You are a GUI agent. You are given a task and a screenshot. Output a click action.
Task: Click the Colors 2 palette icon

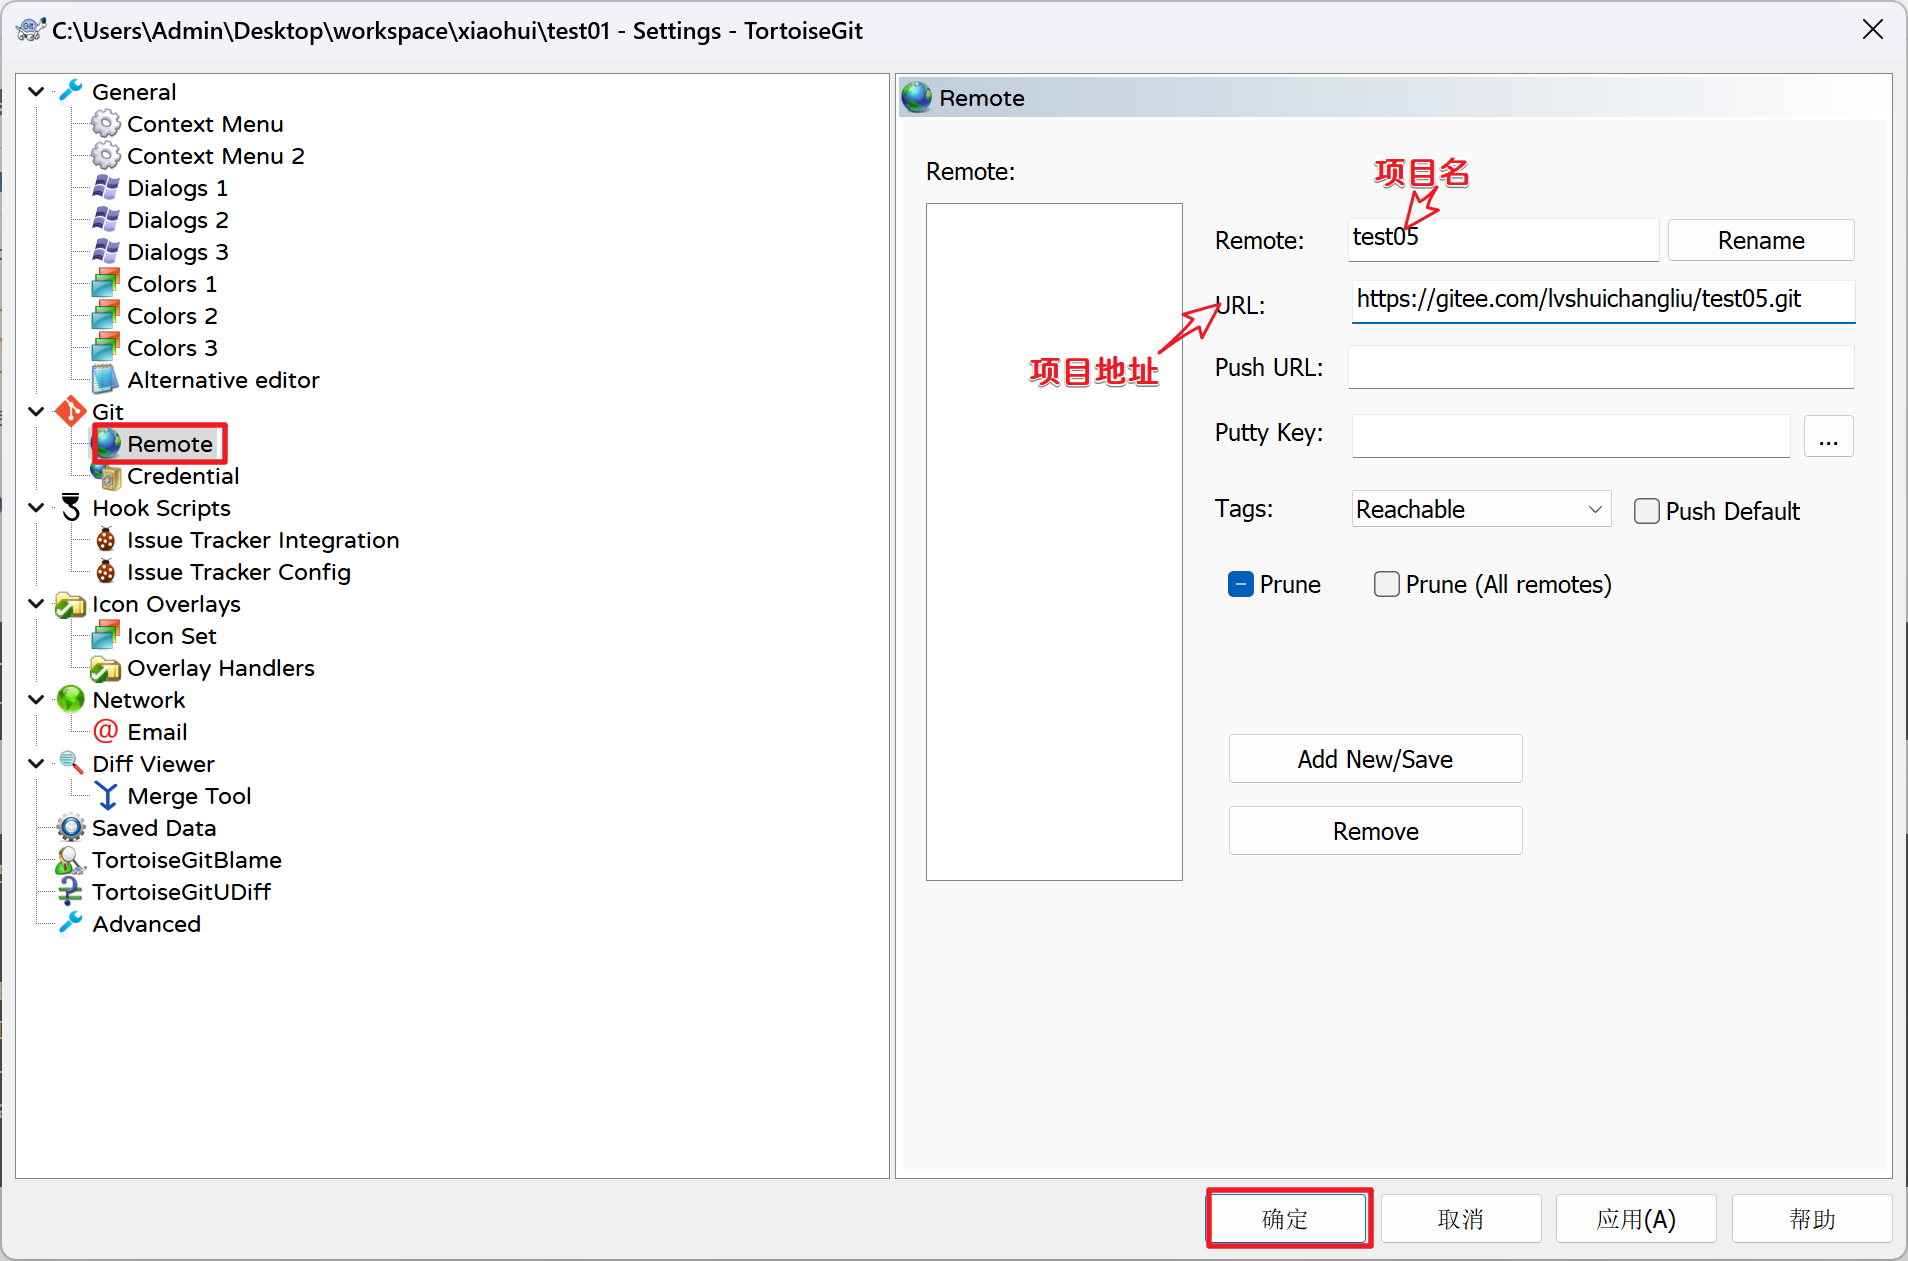point(105,315)
